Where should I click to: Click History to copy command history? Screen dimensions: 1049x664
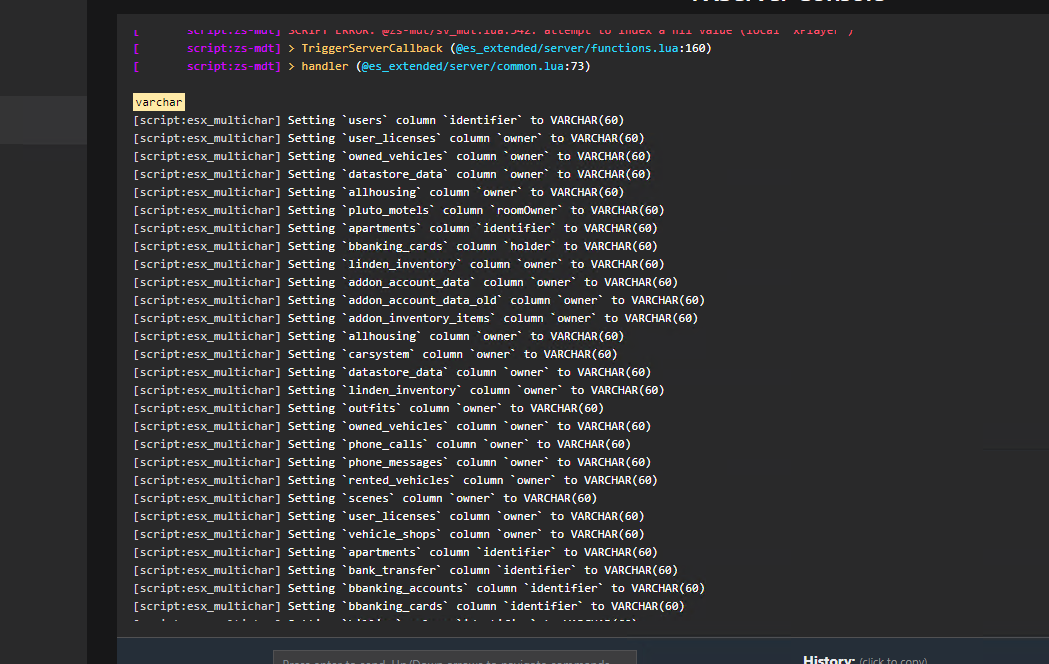click(828, 658)
